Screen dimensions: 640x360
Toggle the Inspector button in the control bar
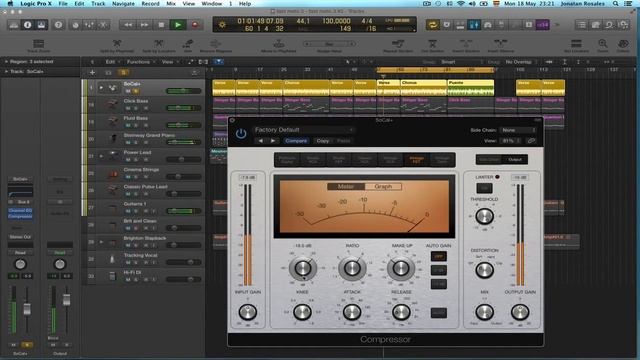click(27, 25)
